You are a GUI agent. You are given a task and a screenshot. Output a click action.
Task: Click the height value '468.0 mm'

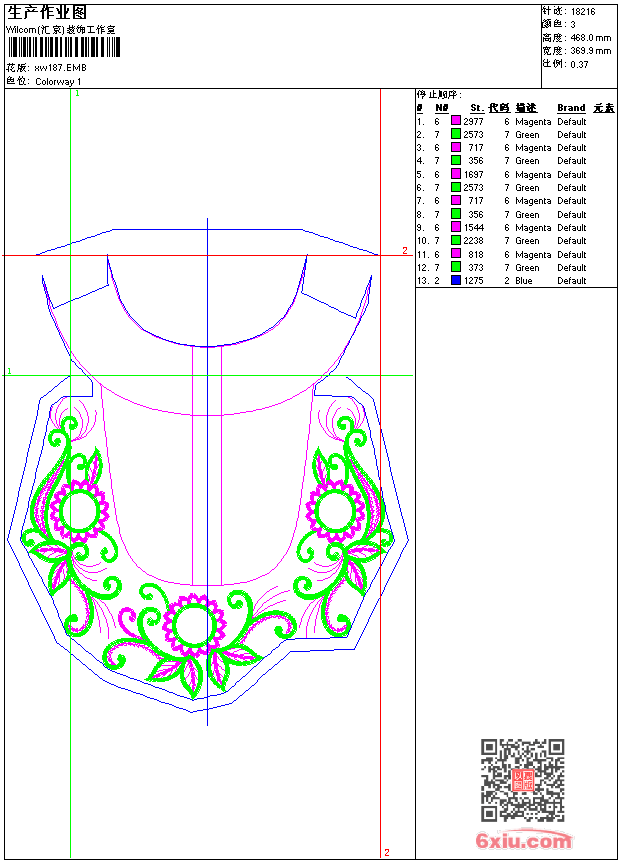590,38
